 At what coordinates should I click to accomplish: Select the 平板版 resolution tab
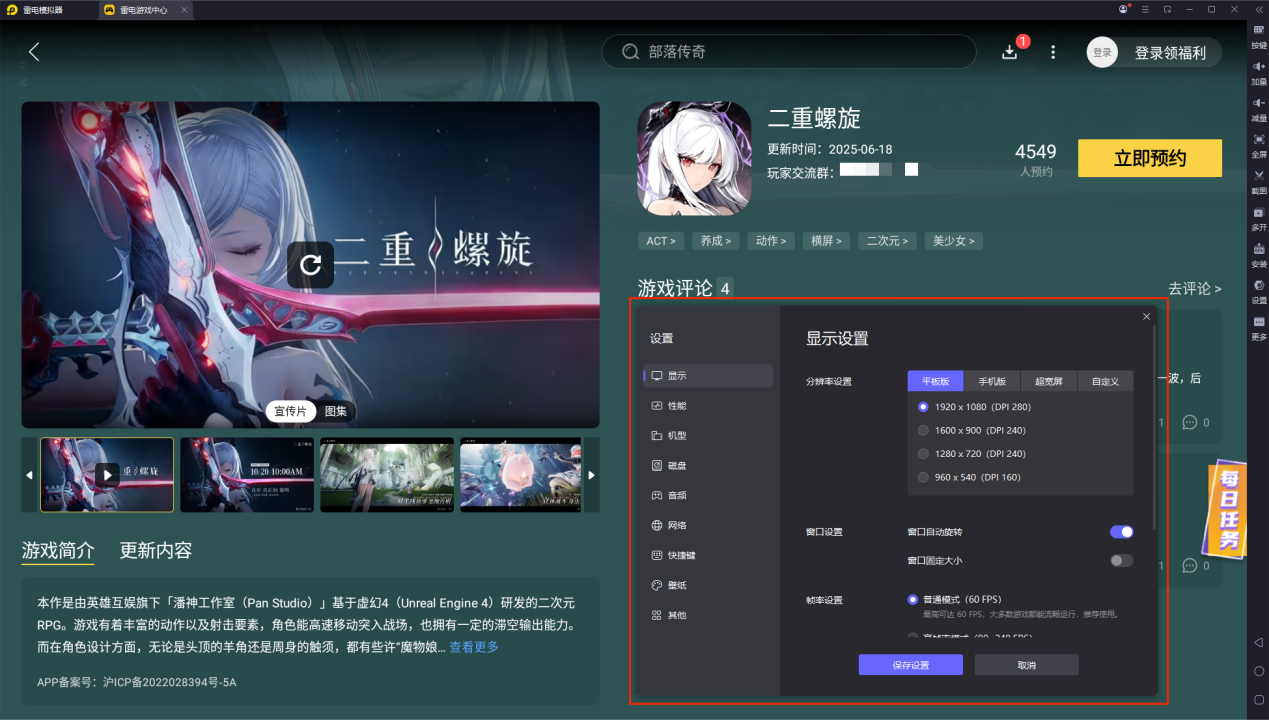[x=935, y=381]
